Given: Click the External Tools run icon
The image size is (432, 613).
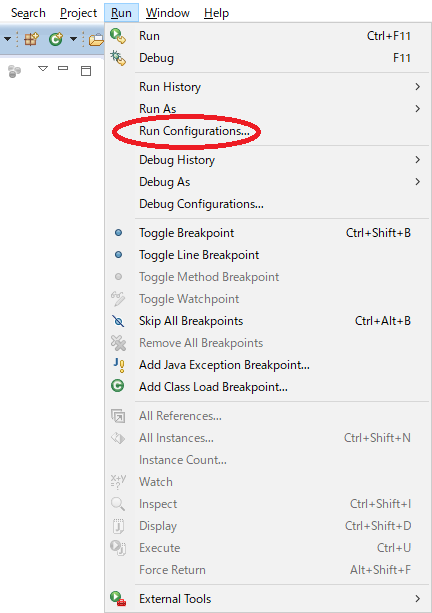Looking at the screenshot, I should pyautogui.click(x=118, y=599).
